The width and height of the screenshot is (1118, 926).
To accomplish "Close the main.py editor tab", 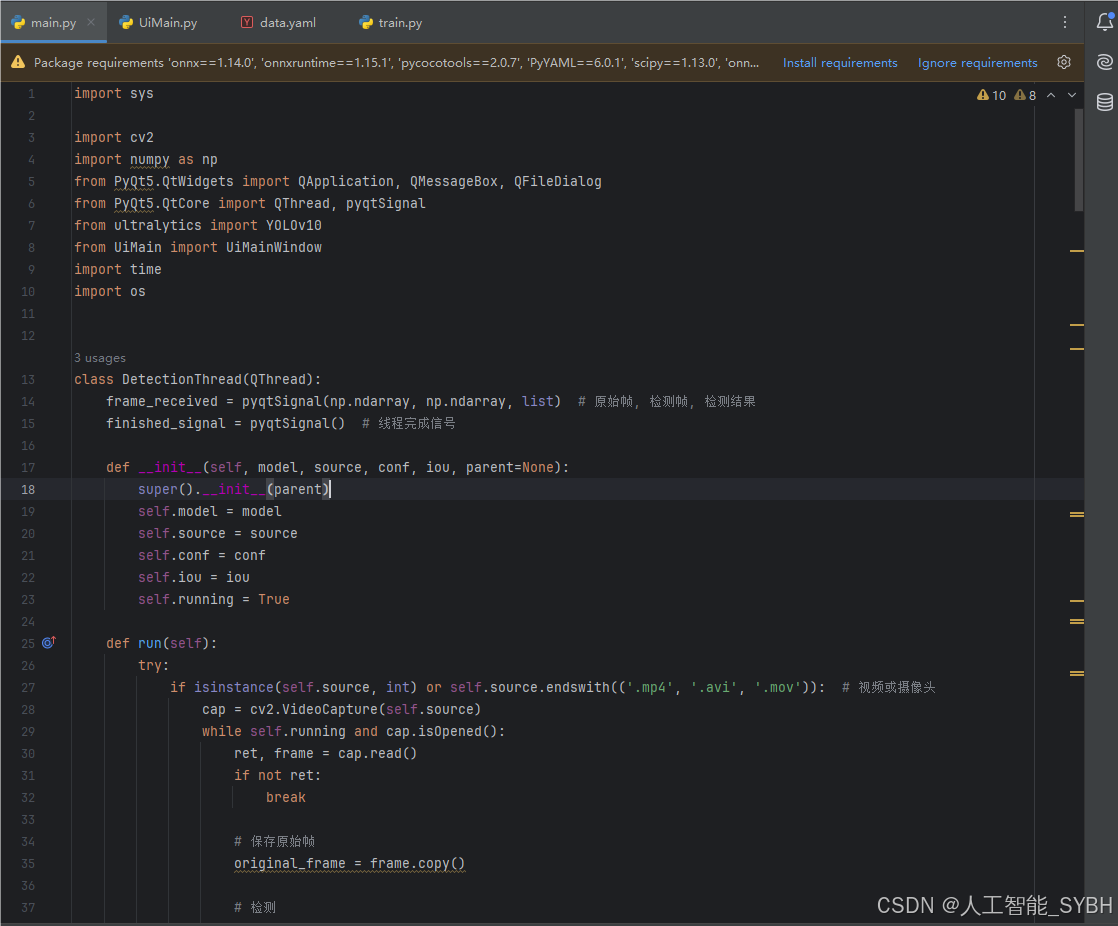I will [x=91, y=21].
